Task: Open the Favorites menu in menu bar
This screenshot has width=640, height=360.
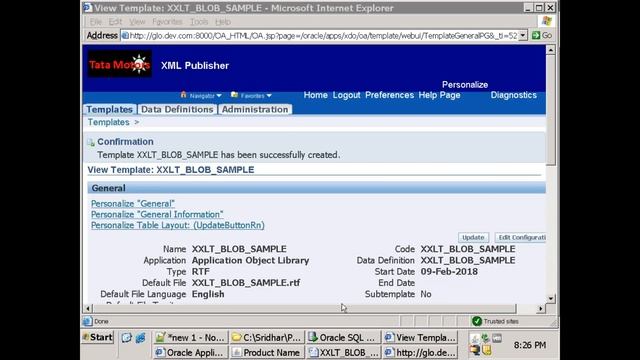Action: click(167, 22)
